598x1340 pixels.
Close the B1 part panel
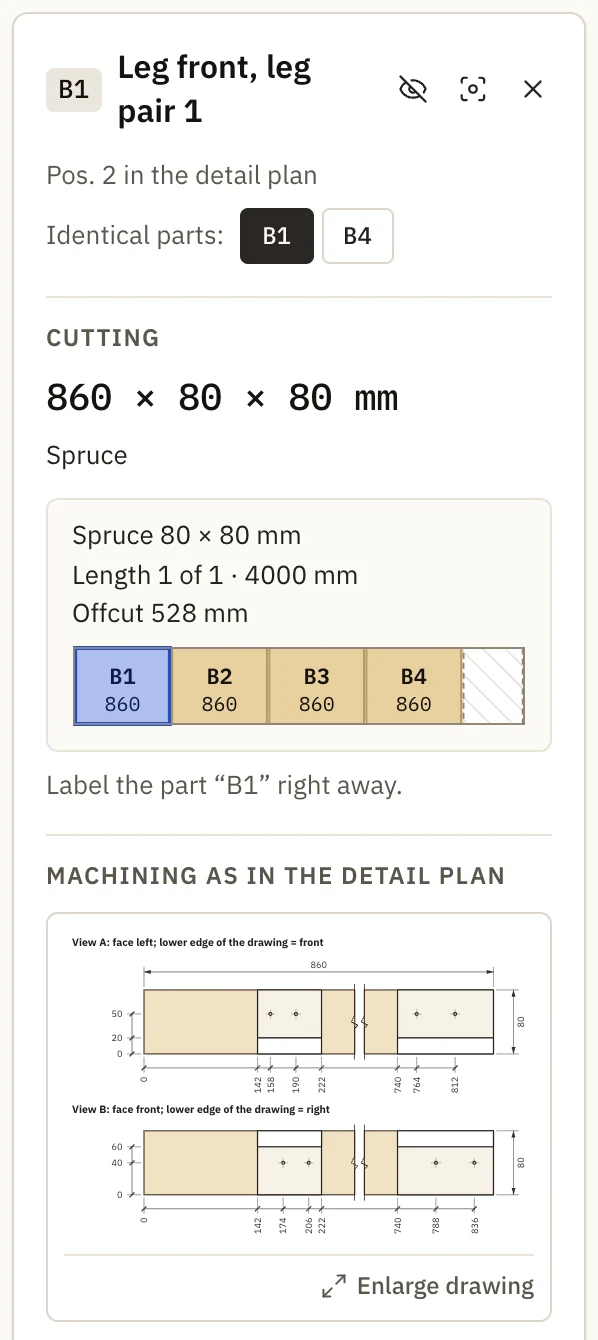coord(533,89)
